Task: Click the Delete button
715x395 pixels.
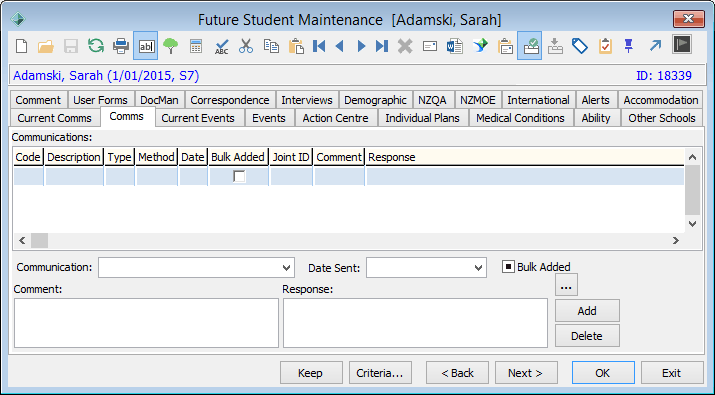Action: point(587,336)
